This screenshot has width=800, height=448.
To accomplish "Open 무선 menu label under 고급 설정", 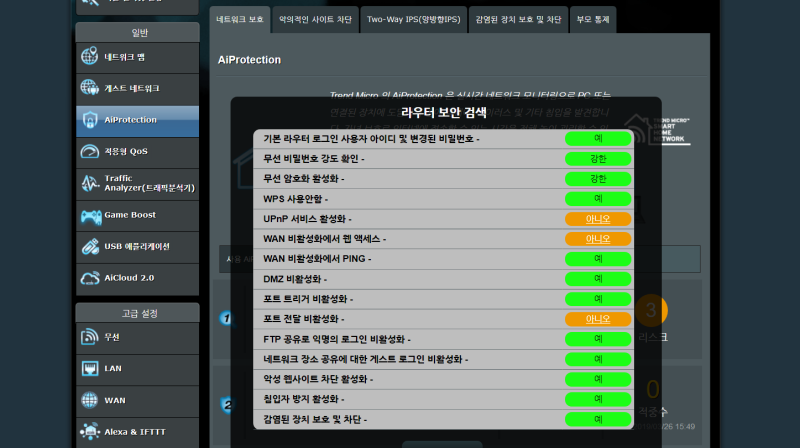I will (x=112, y=337).
